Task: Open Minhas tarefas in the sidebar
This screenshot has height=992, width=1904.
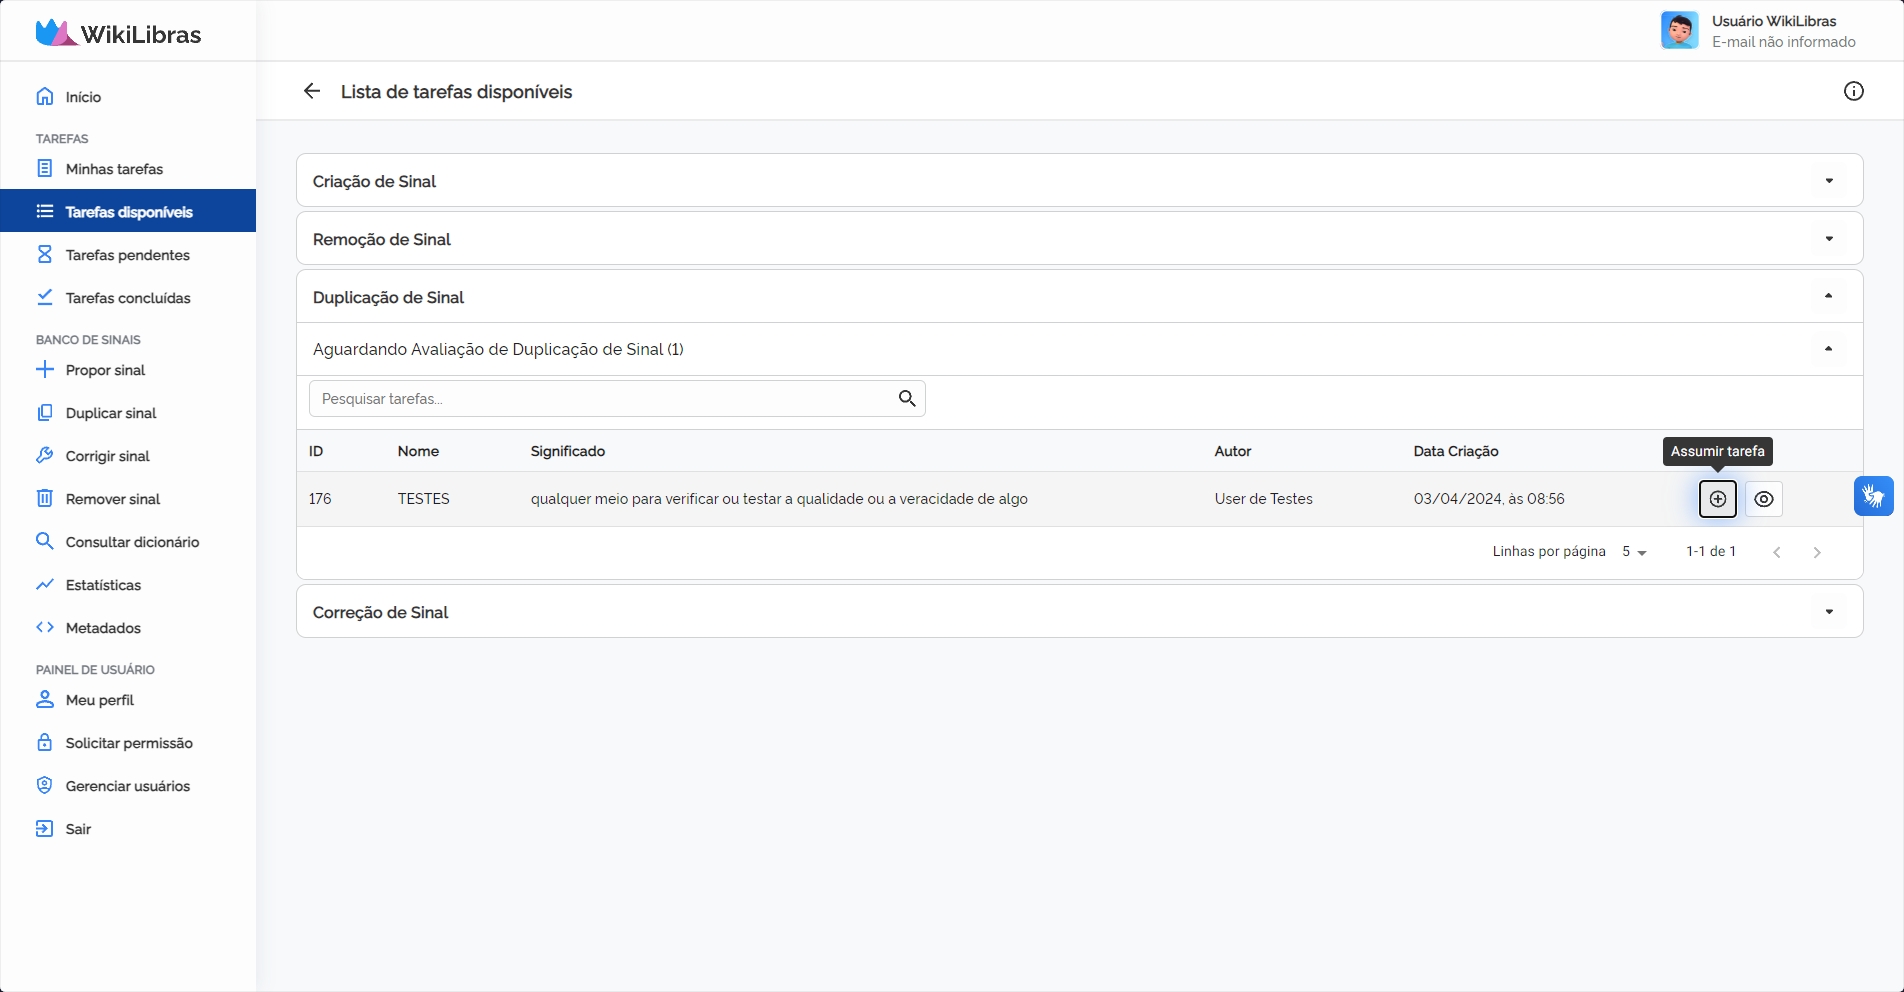Action: 114,169
